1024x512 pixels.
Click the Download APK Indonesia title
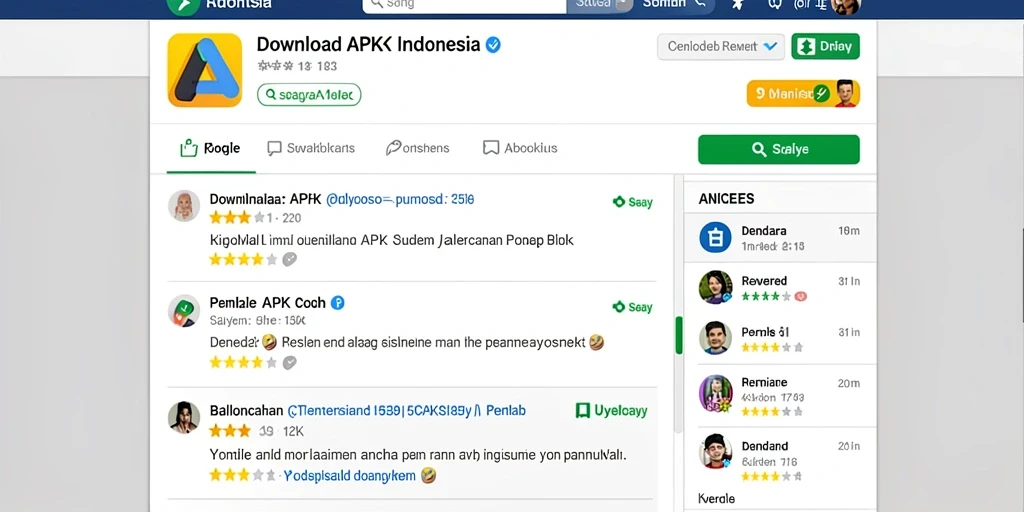point(368,44)
